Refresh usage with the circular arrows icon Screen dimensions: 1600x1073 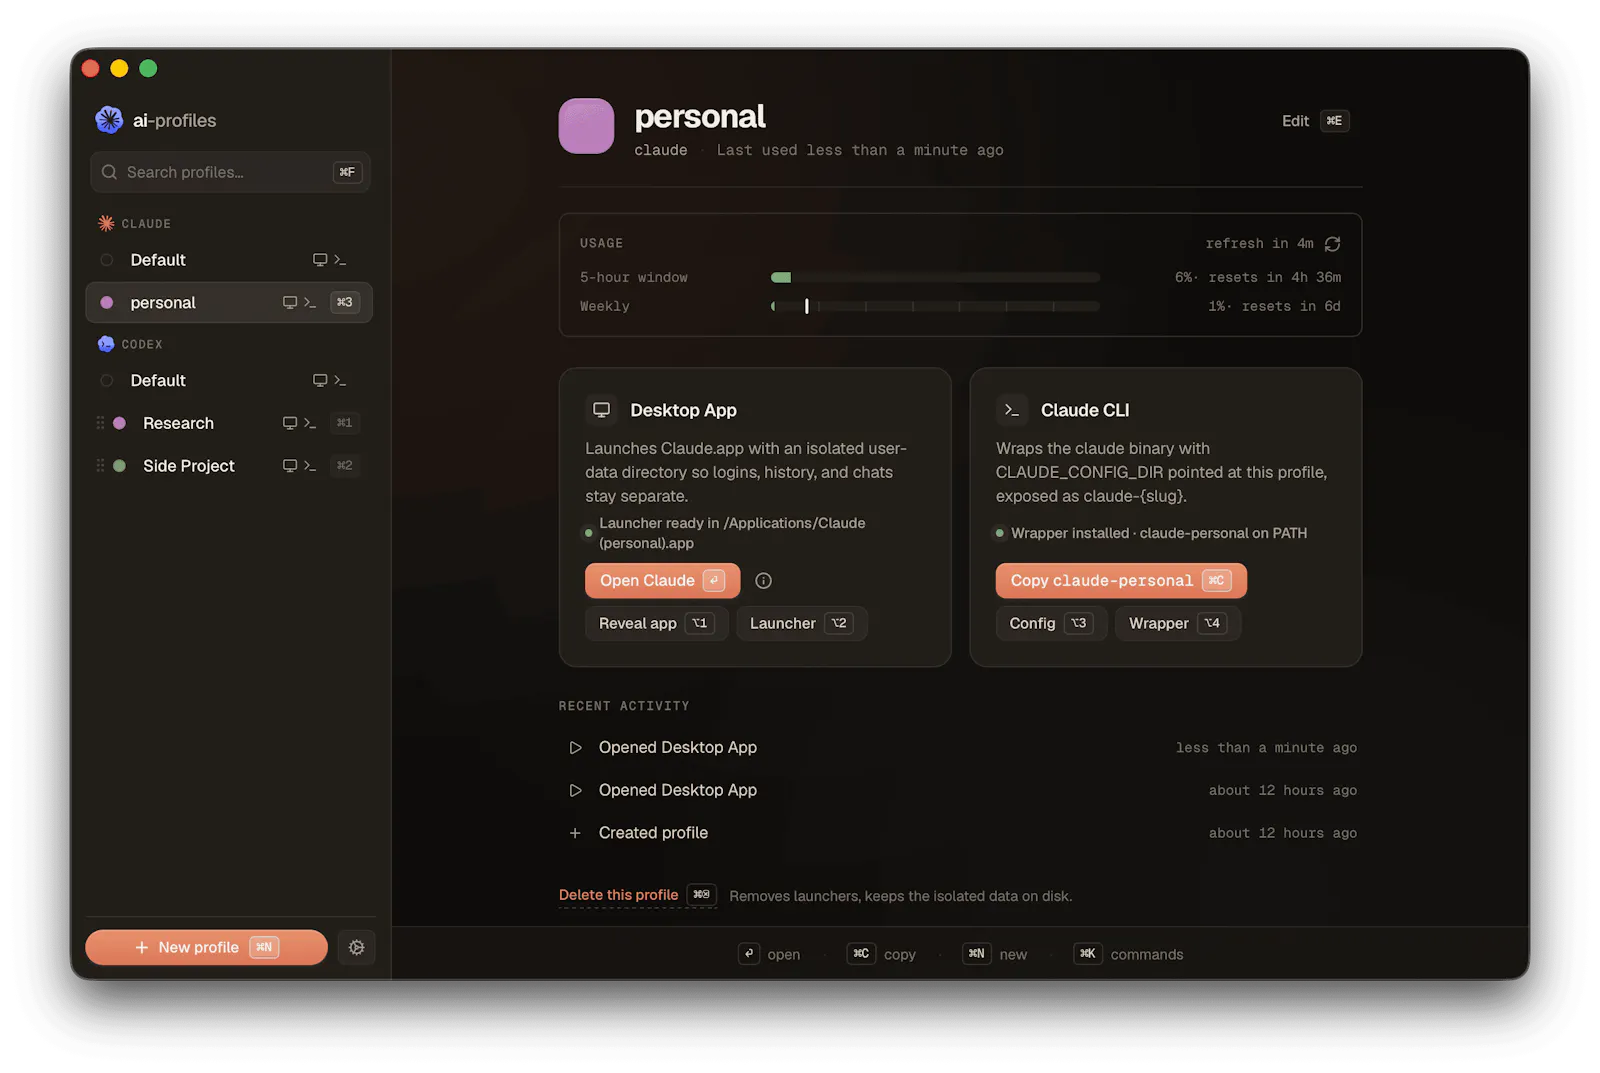1332,244
